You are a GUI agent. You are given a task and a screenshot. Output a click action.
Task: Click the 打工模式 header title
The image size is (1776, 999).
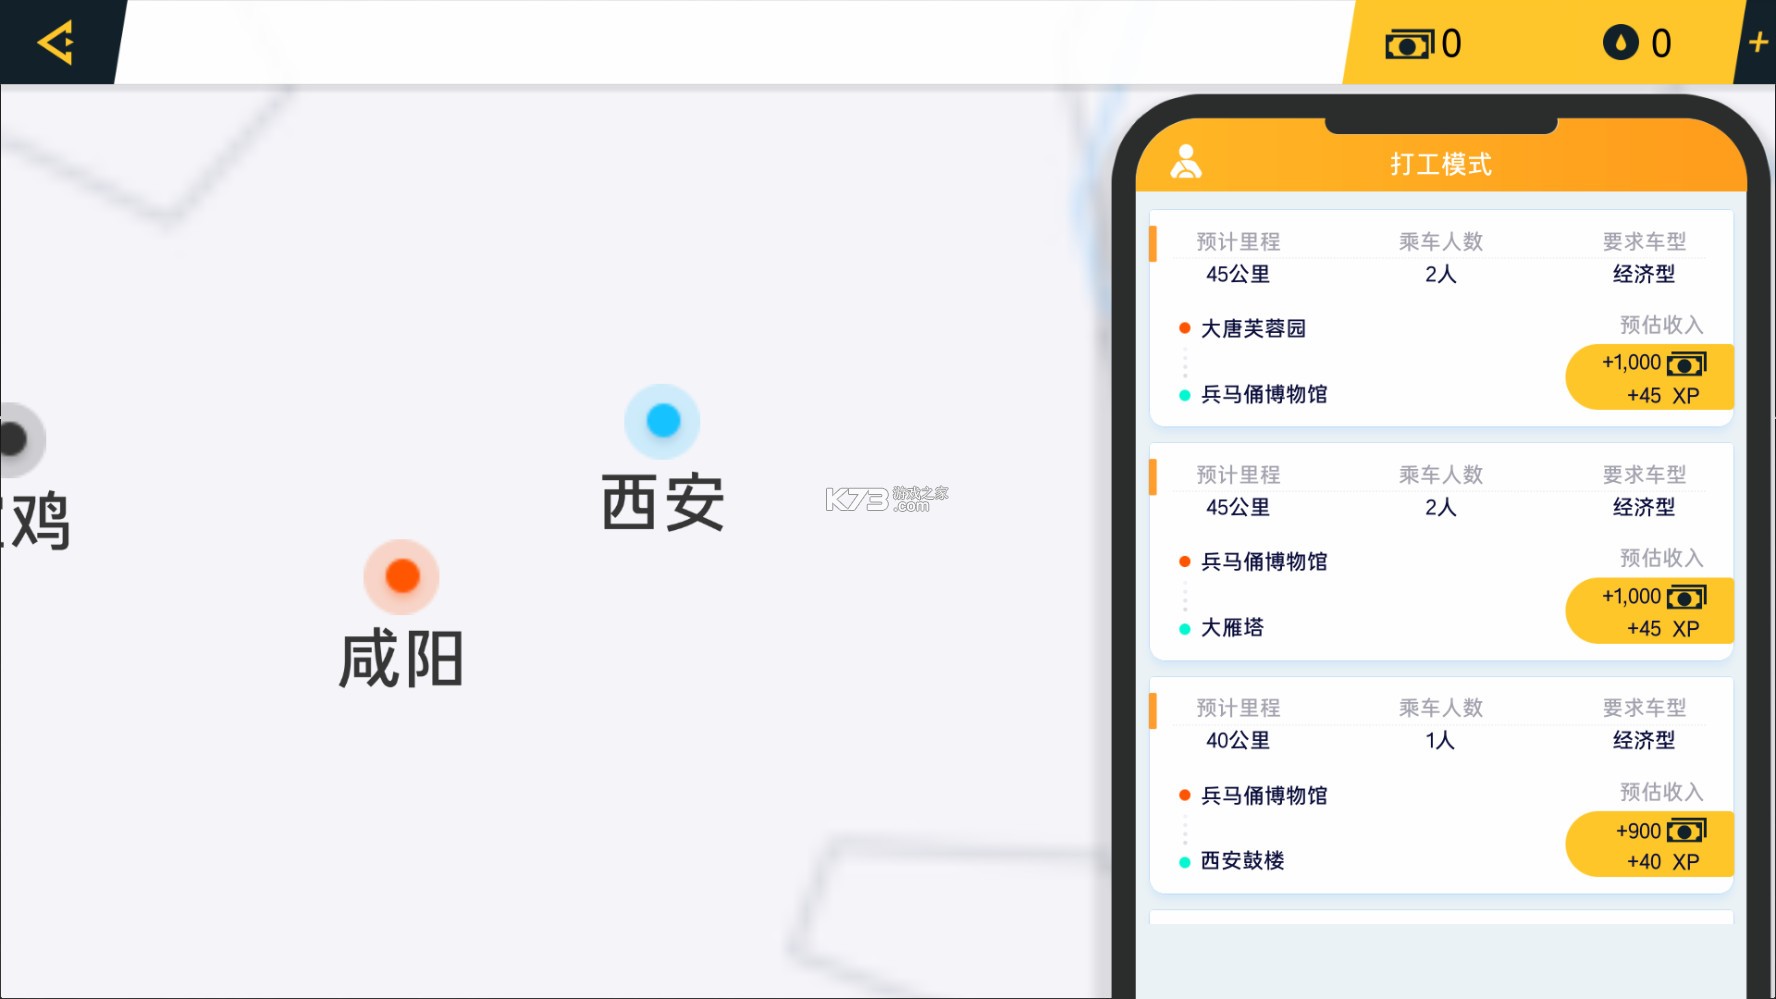tap(1440, 164)
